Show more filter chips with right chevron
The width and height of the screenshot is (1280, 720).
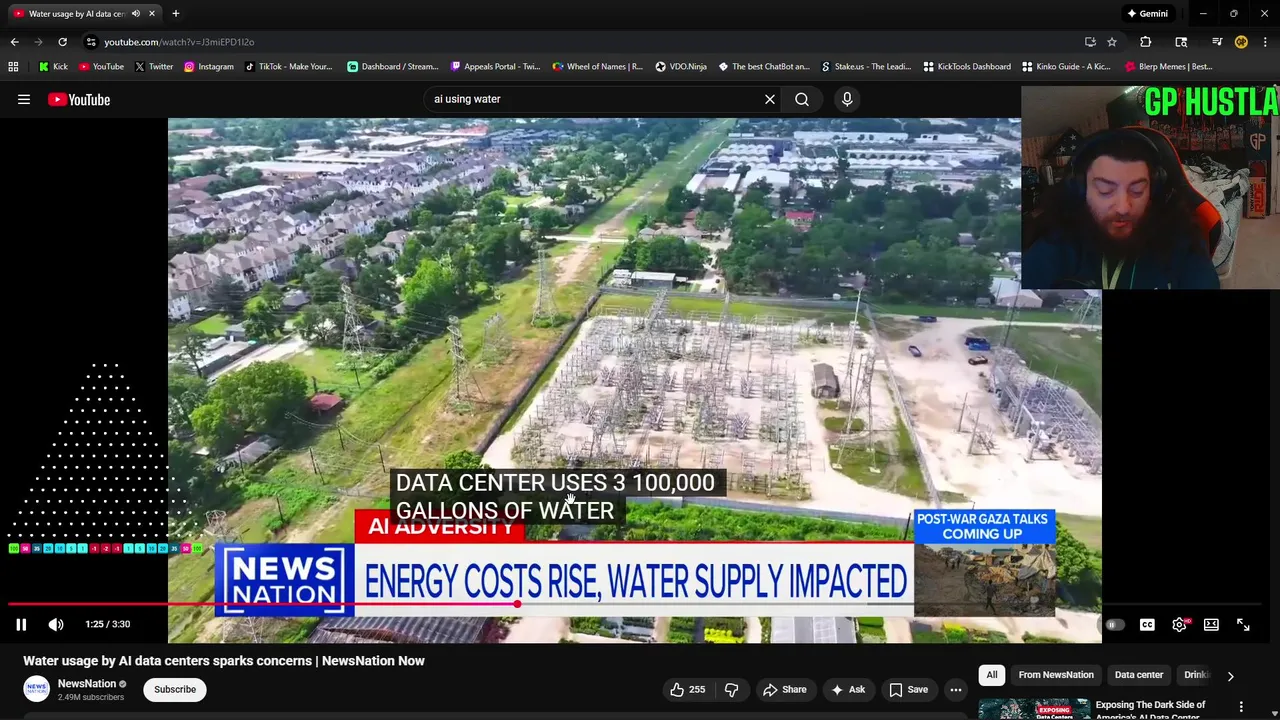(x=1230, y=676)
